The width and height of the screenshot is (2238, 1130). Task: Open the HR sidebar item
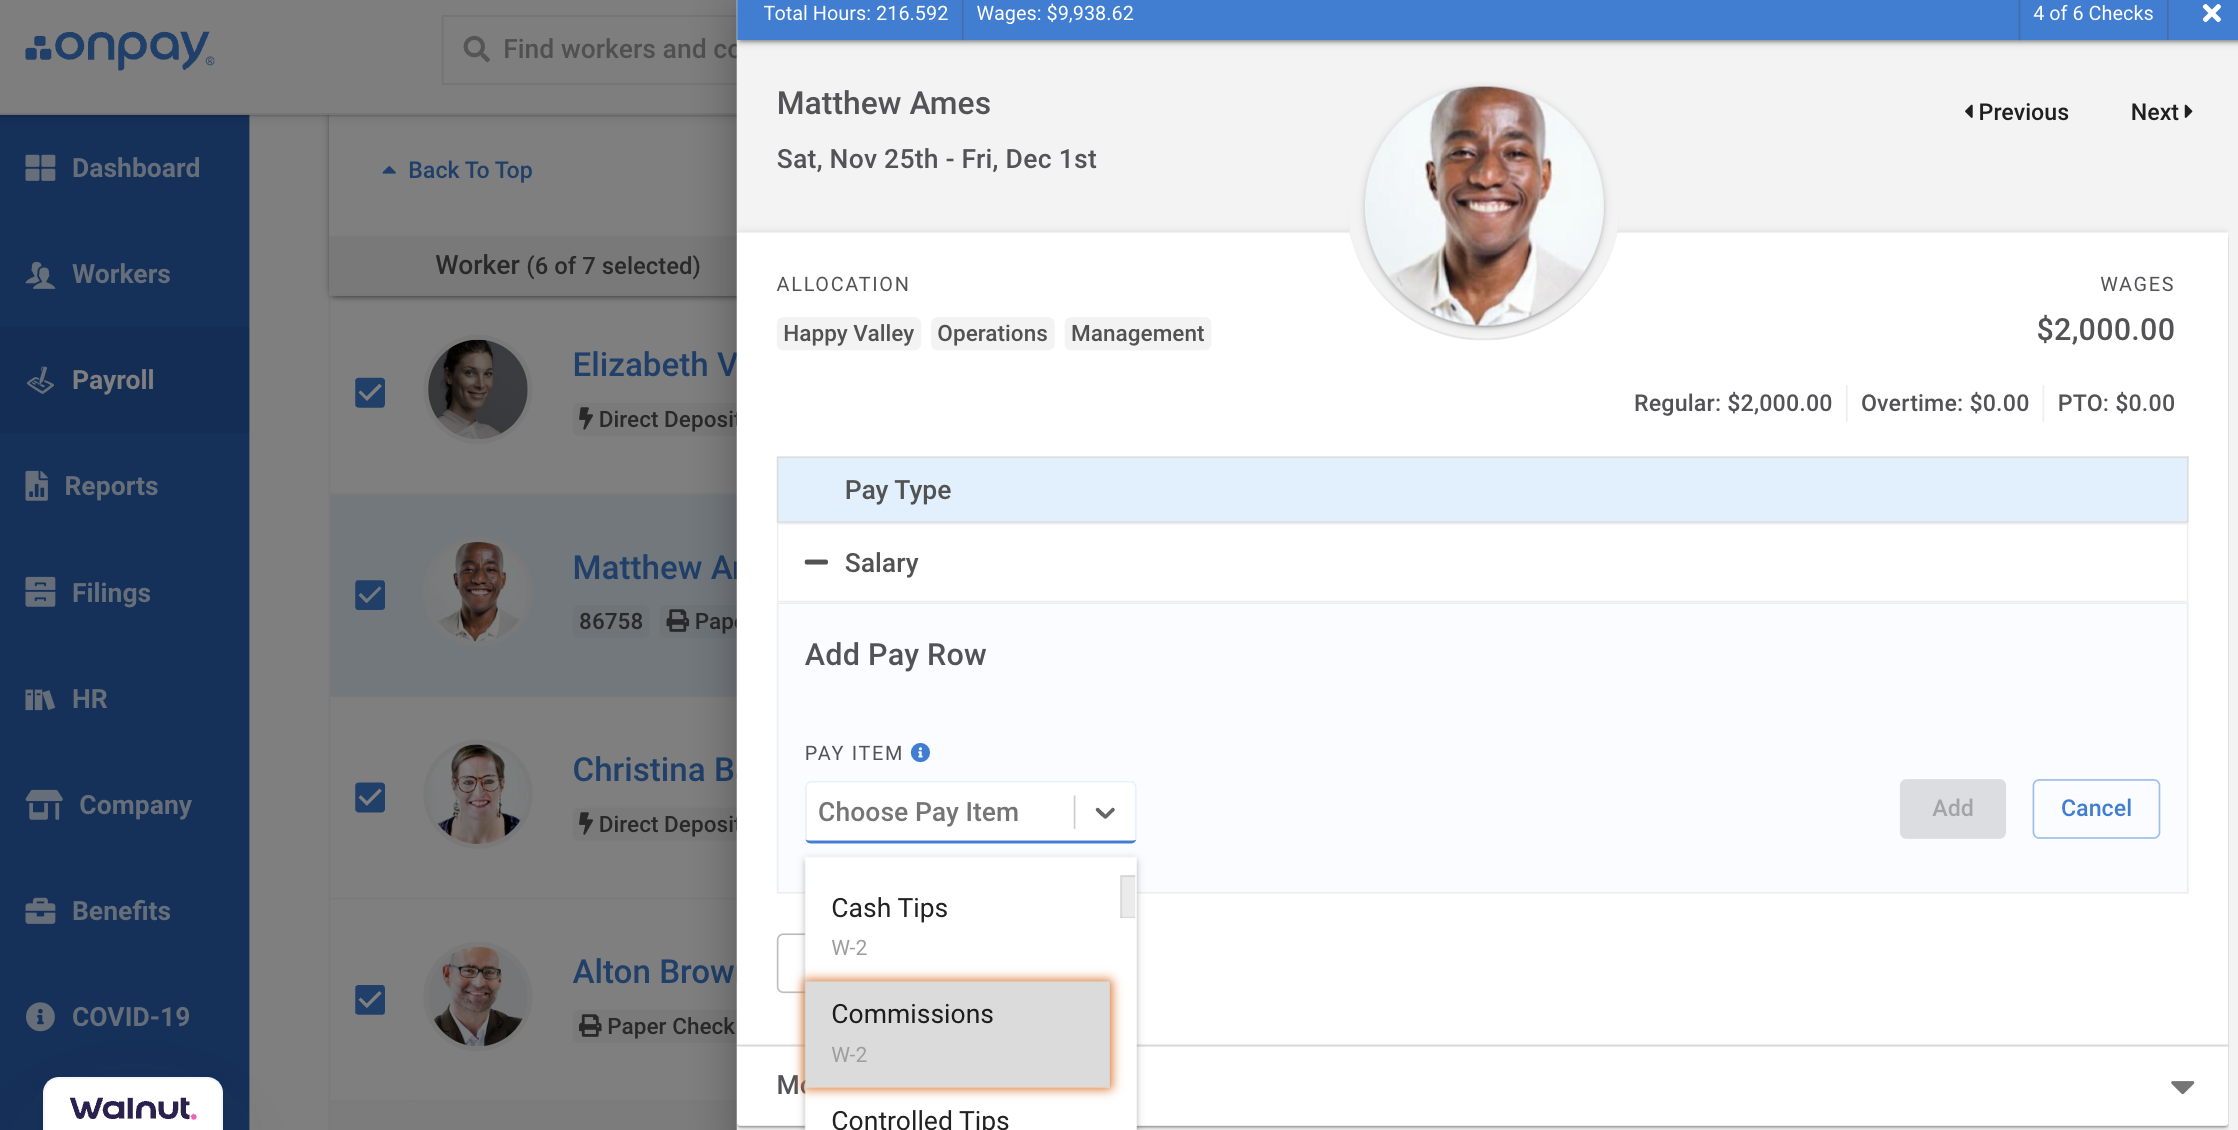coord(124,699)
